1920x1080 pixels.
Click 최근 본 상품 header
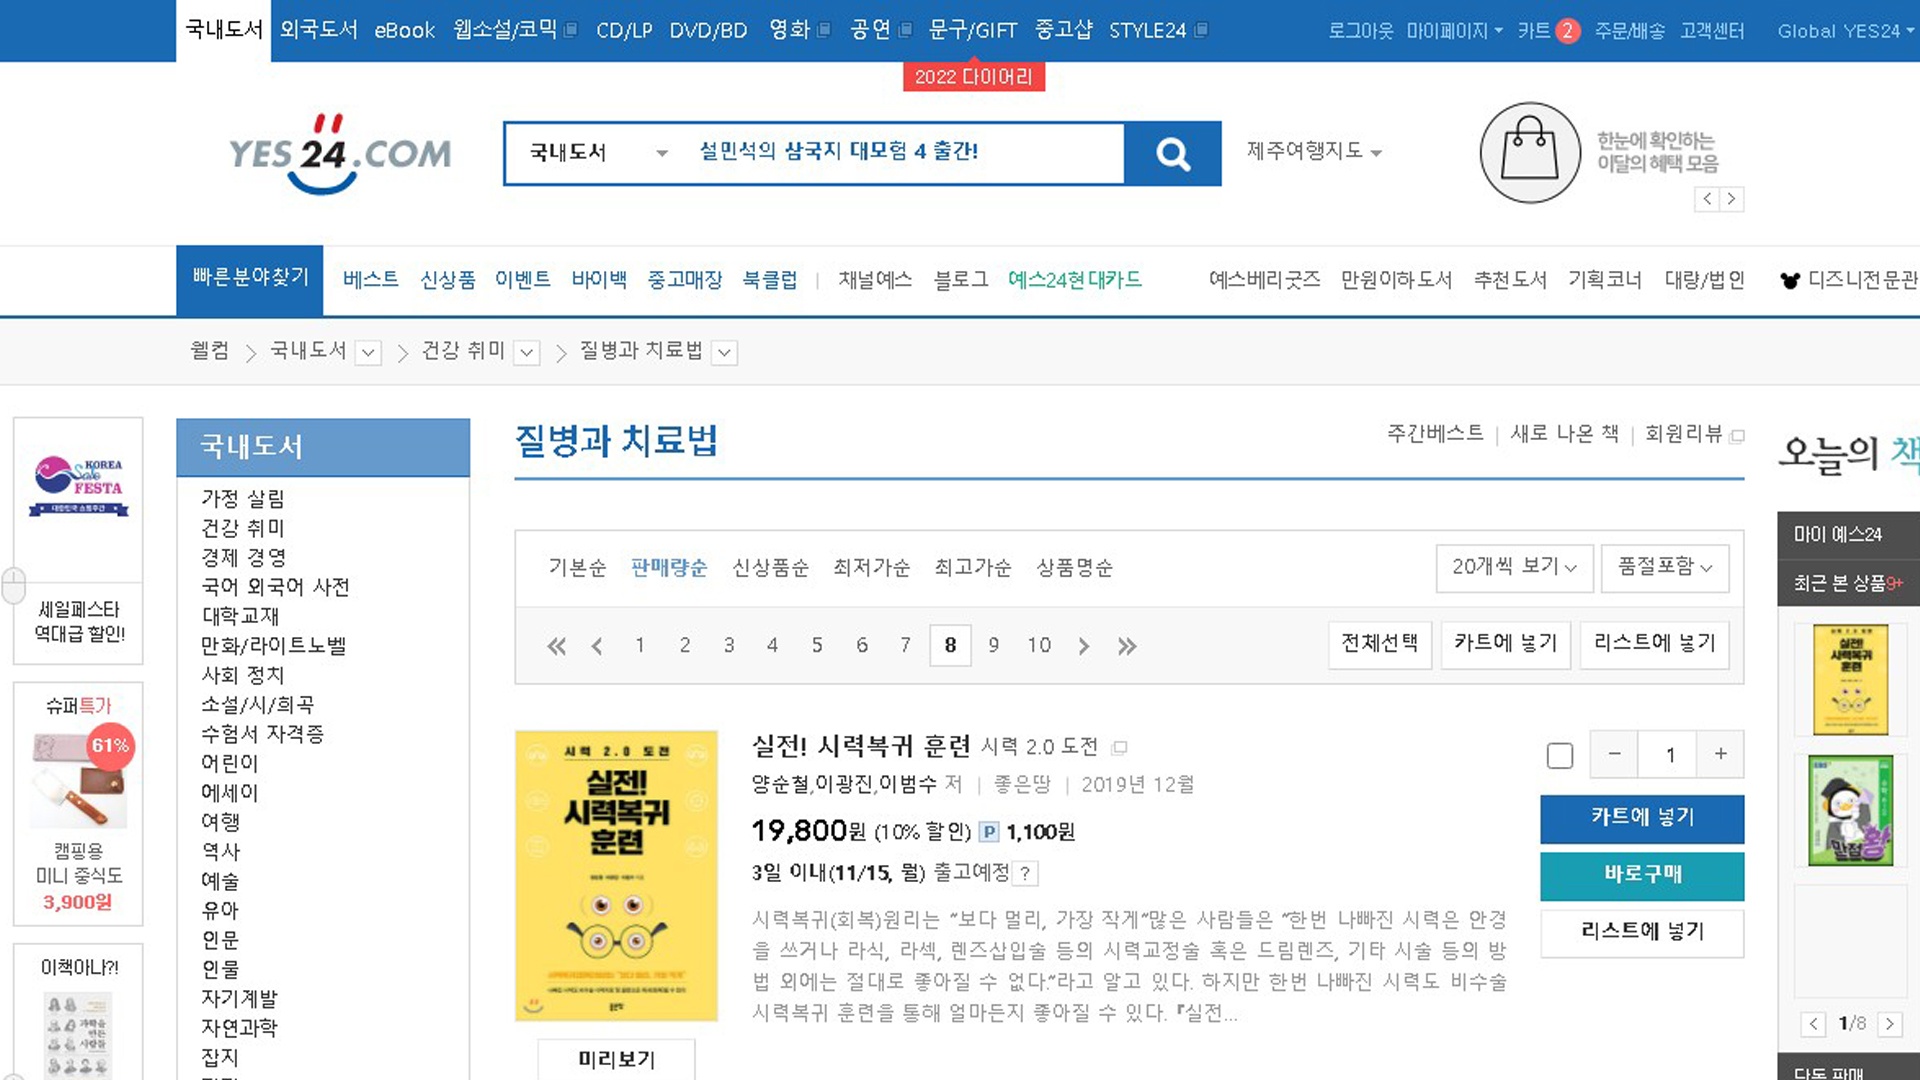pos(1848,583)
